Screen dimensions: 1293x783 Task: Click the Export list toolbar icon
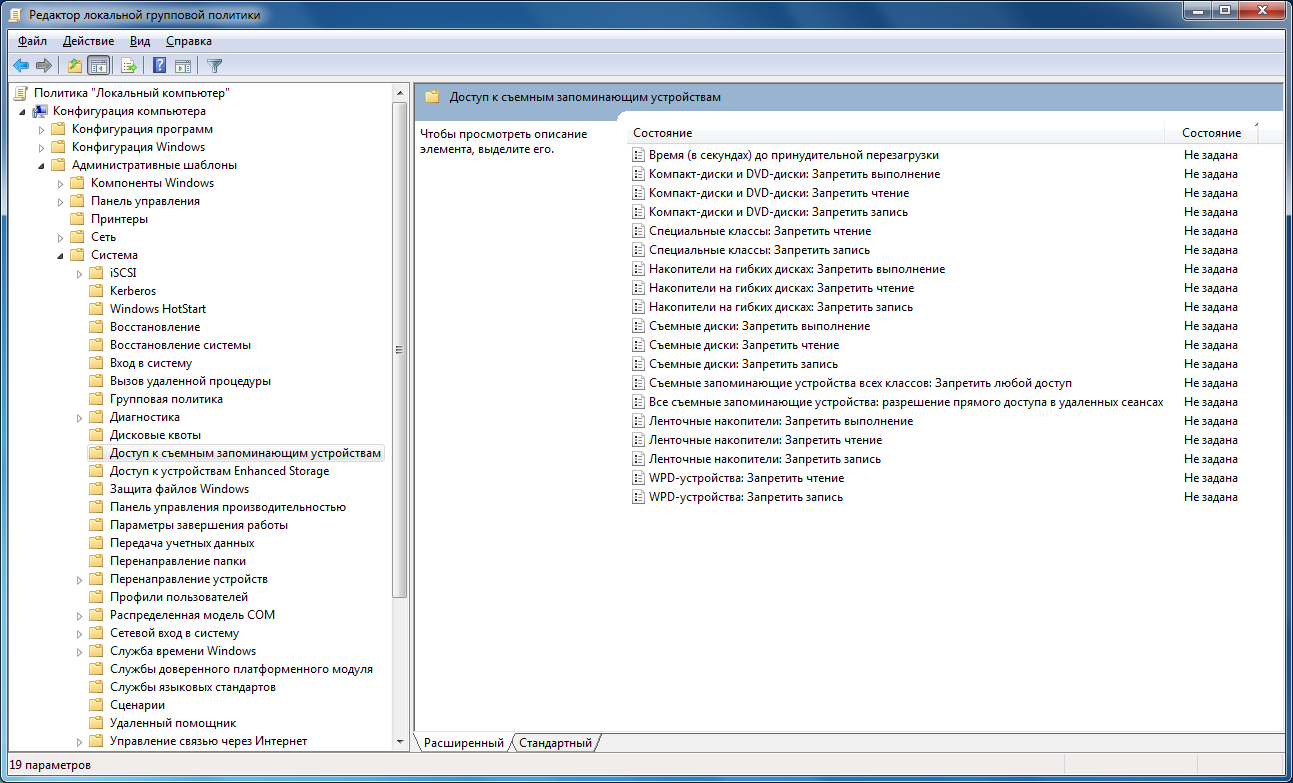tap(128, 66)
